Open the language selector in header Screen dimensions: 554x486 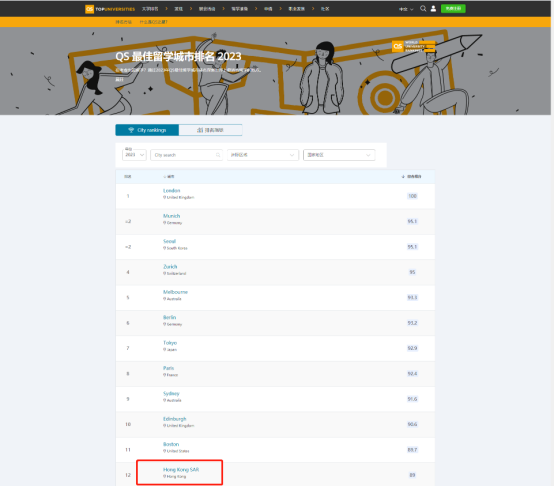coord(406,9)
